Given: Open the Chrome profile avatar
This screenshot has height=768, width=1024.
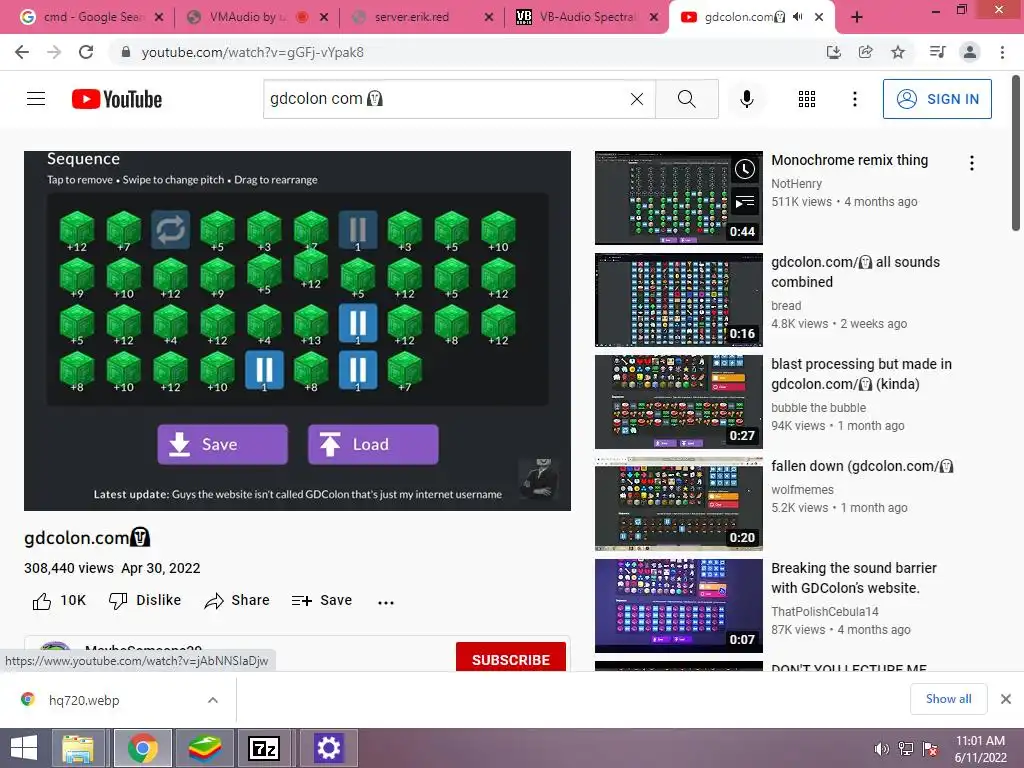Looking at the screenshot, I should 970,52.
